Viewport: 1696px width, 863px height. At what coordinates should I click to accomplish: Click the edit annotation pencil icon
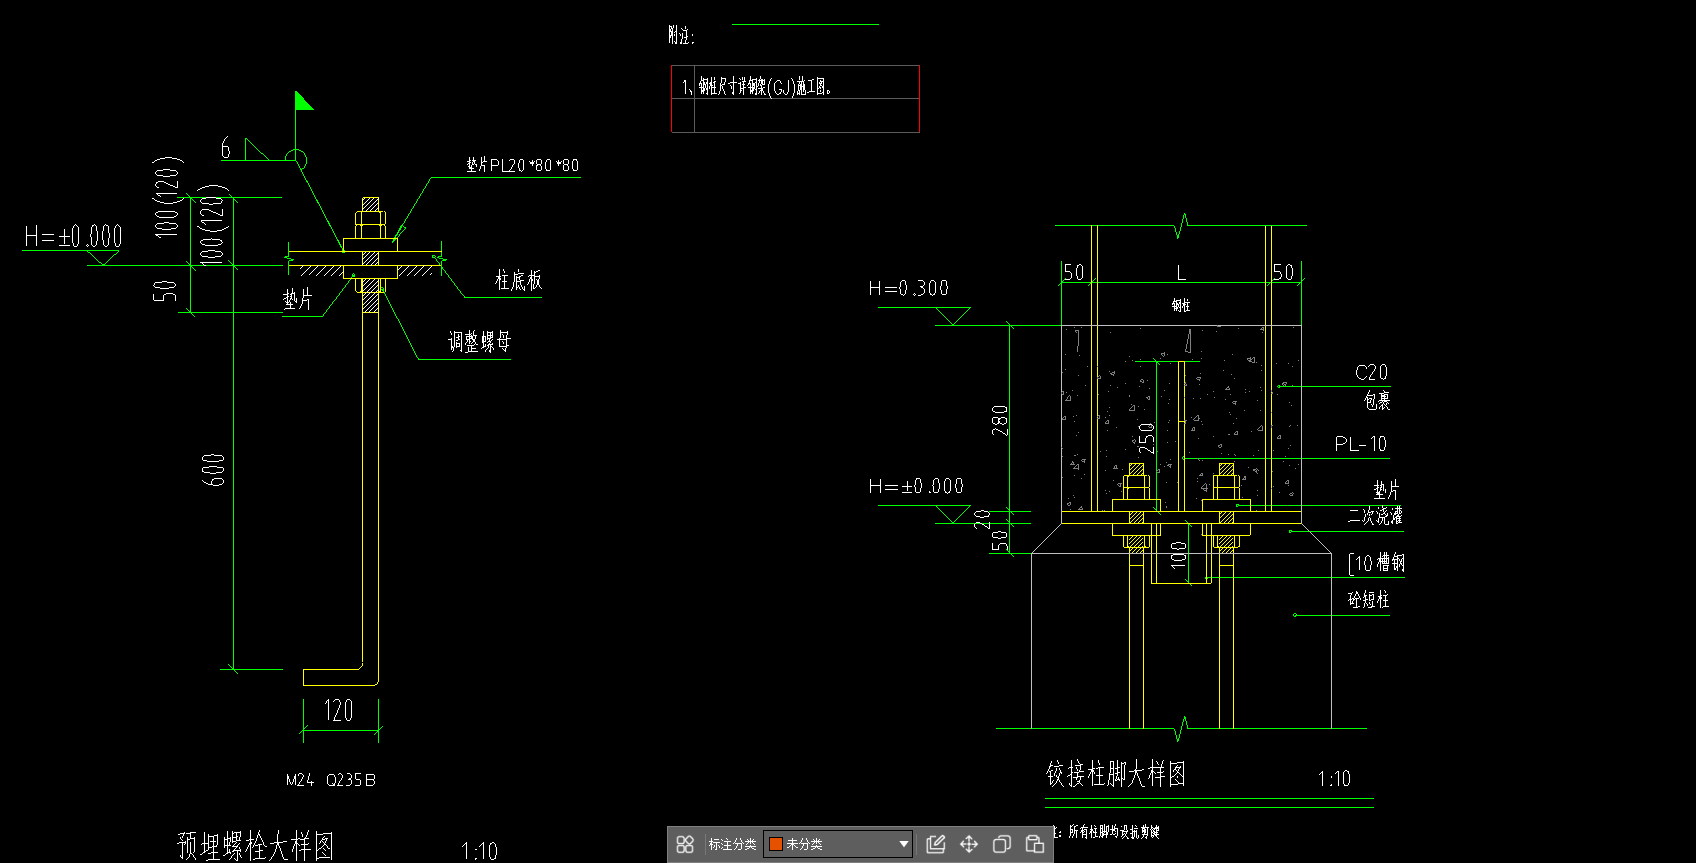tap(936, 845)
